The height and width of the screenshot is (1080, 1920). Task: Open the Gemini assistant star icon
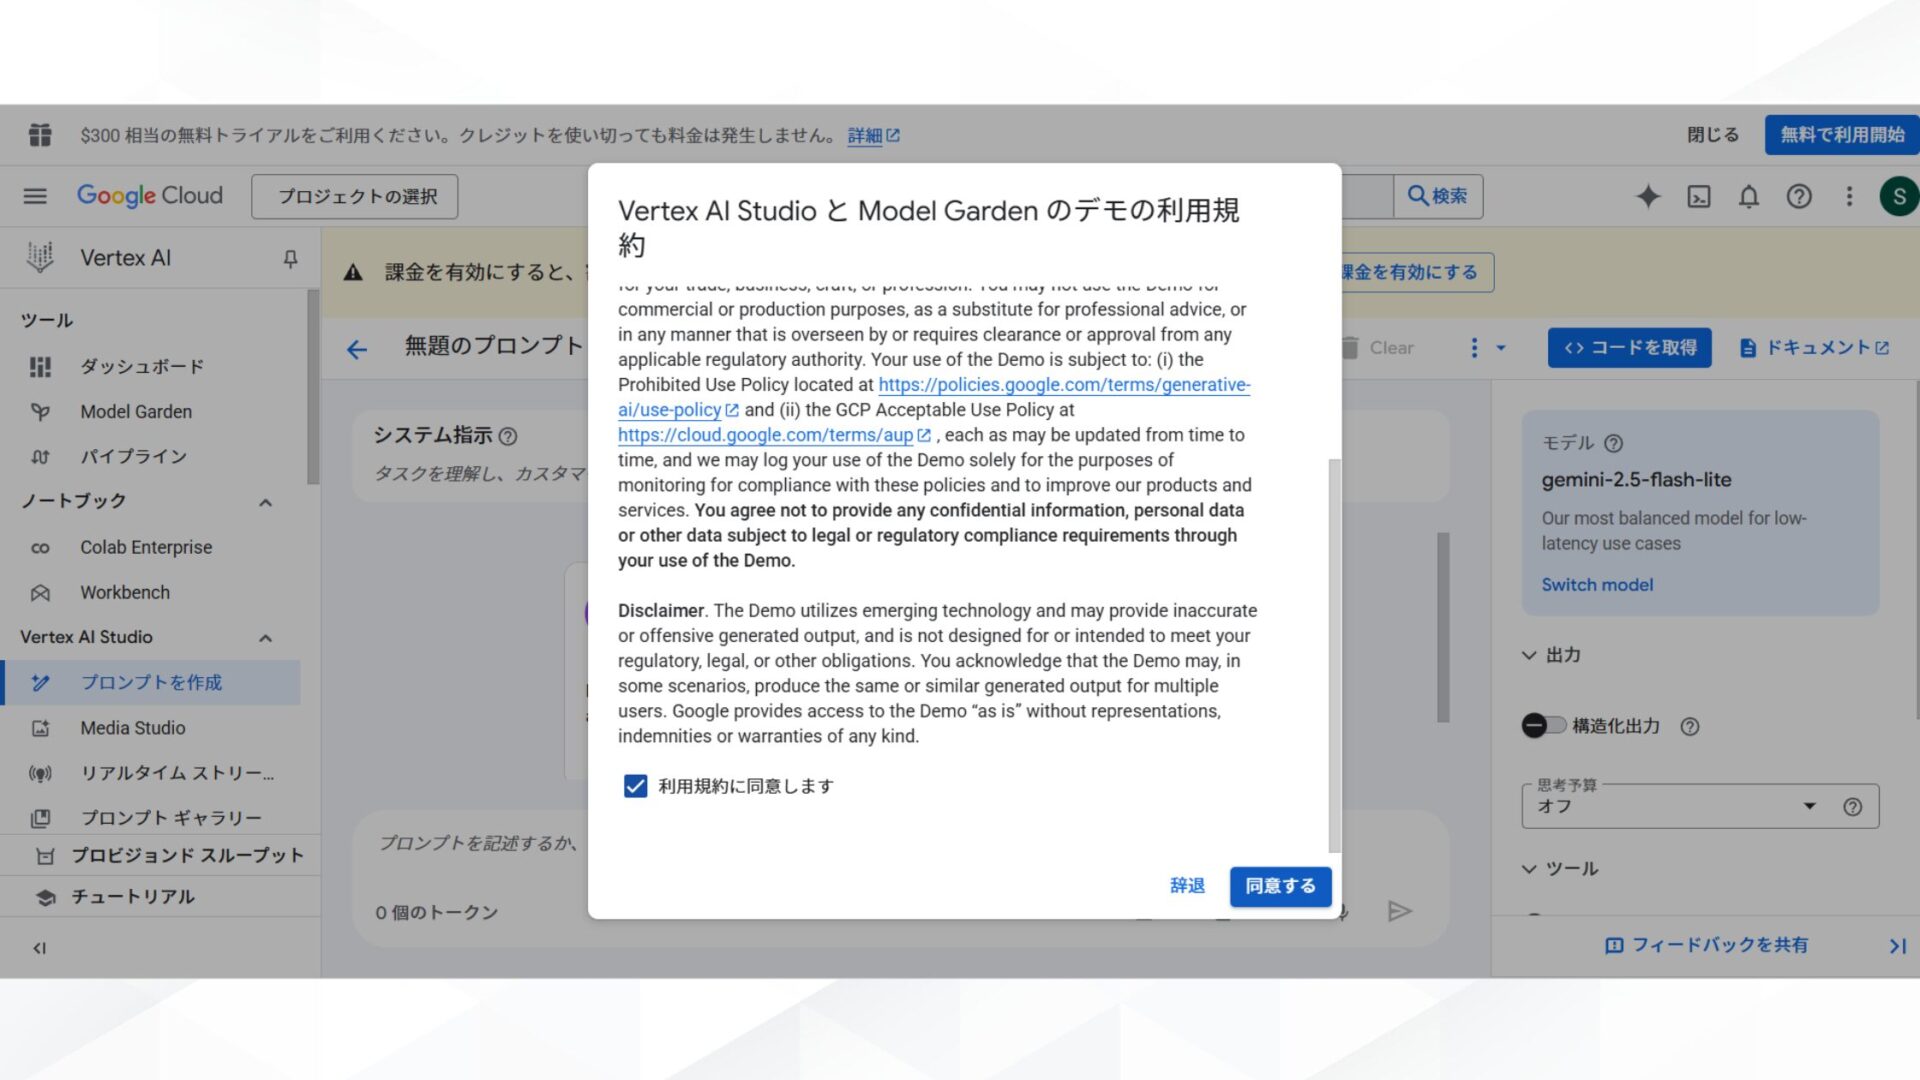pyautogui.click(x=1647, y=197)
